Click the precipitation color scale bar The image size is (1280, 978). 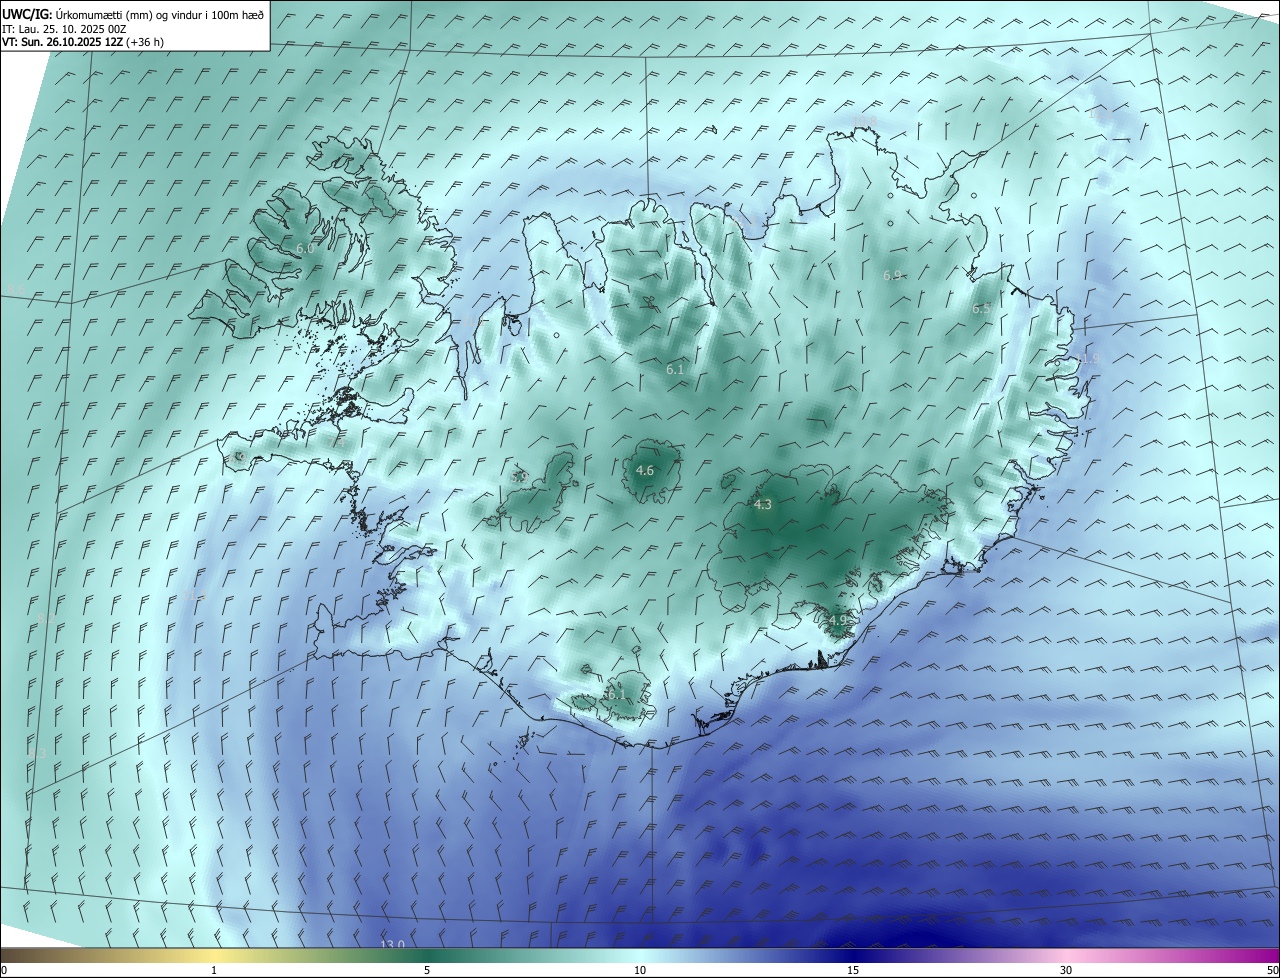pos(640,955)
